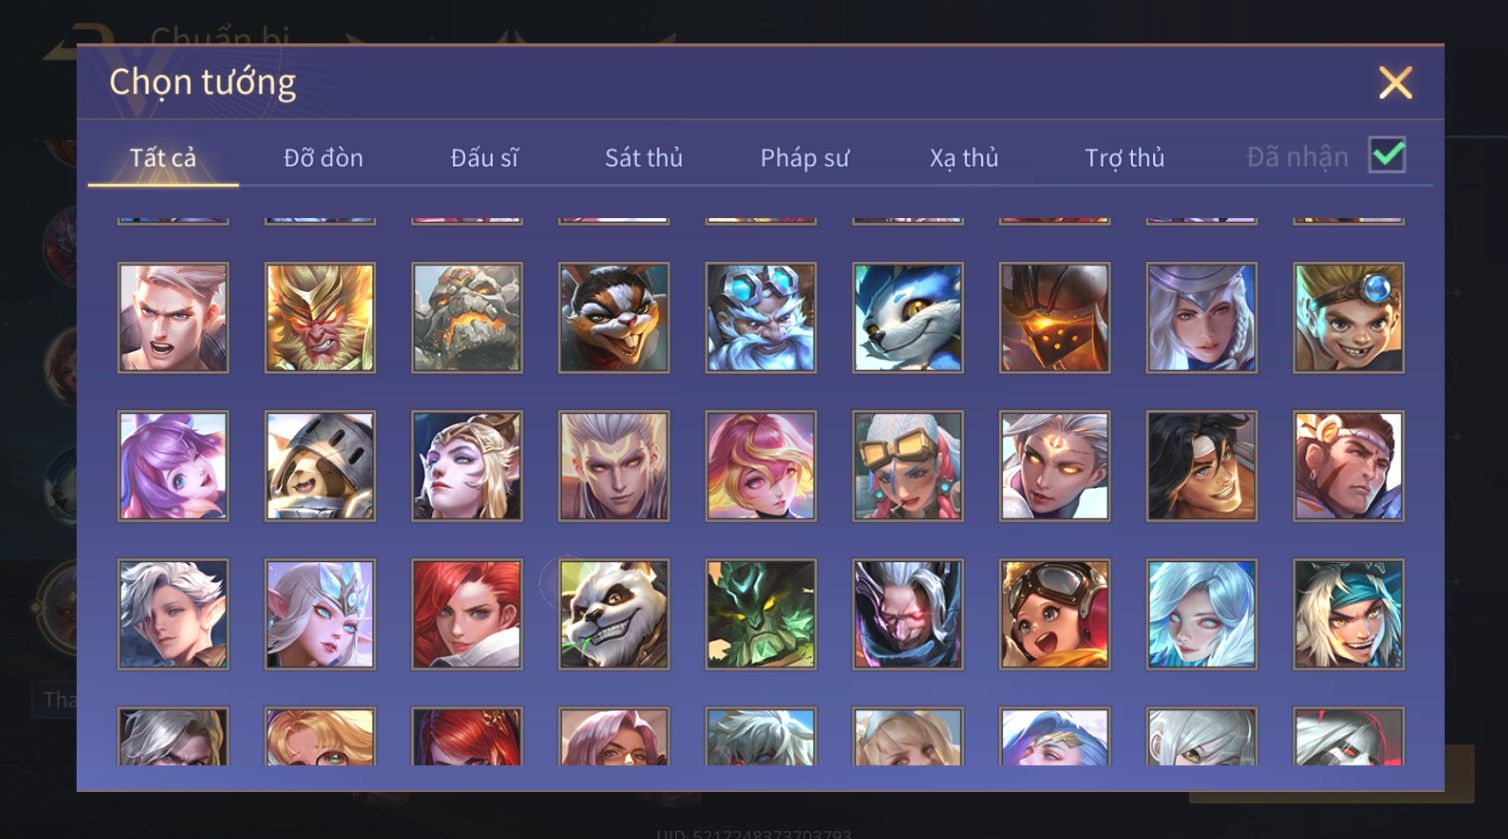Viewport: 1508px width, 839px height.
Task: Pick the lava rock golem hero
Action: tap(467, 318)
